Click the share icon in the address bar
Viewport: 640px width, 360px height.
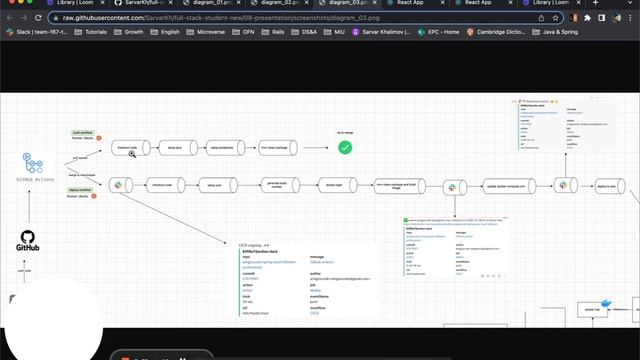(541, 18)
